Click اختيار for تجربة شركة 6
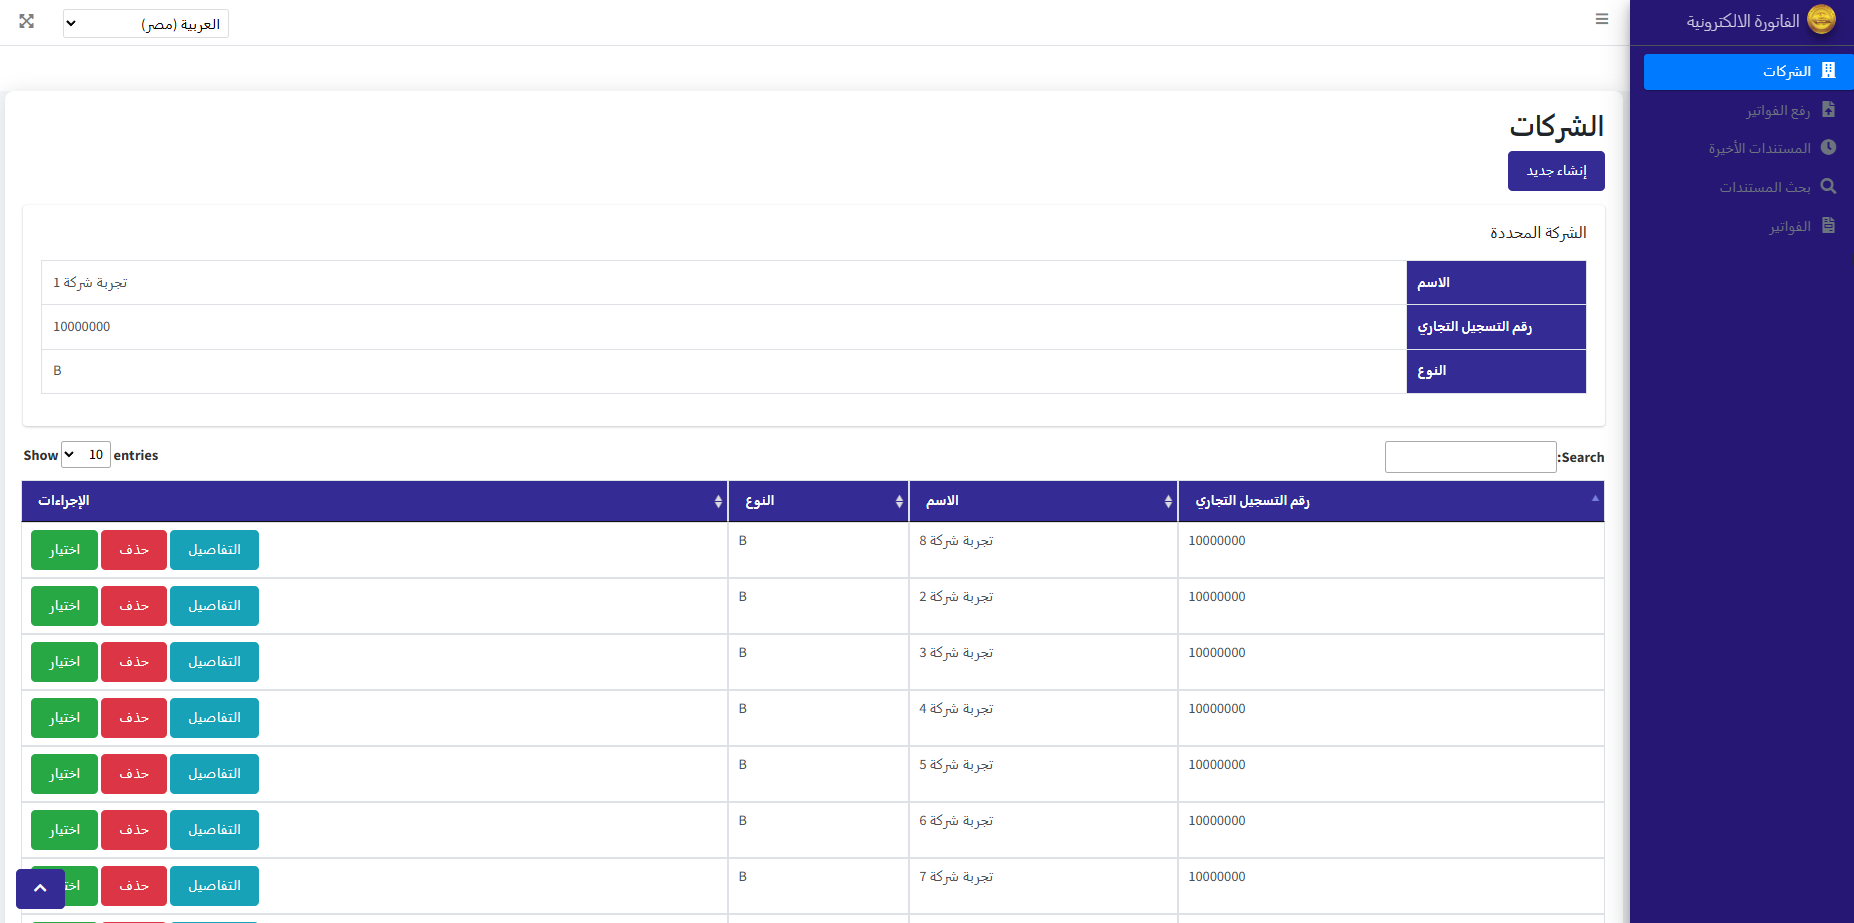 coord(64,830)
